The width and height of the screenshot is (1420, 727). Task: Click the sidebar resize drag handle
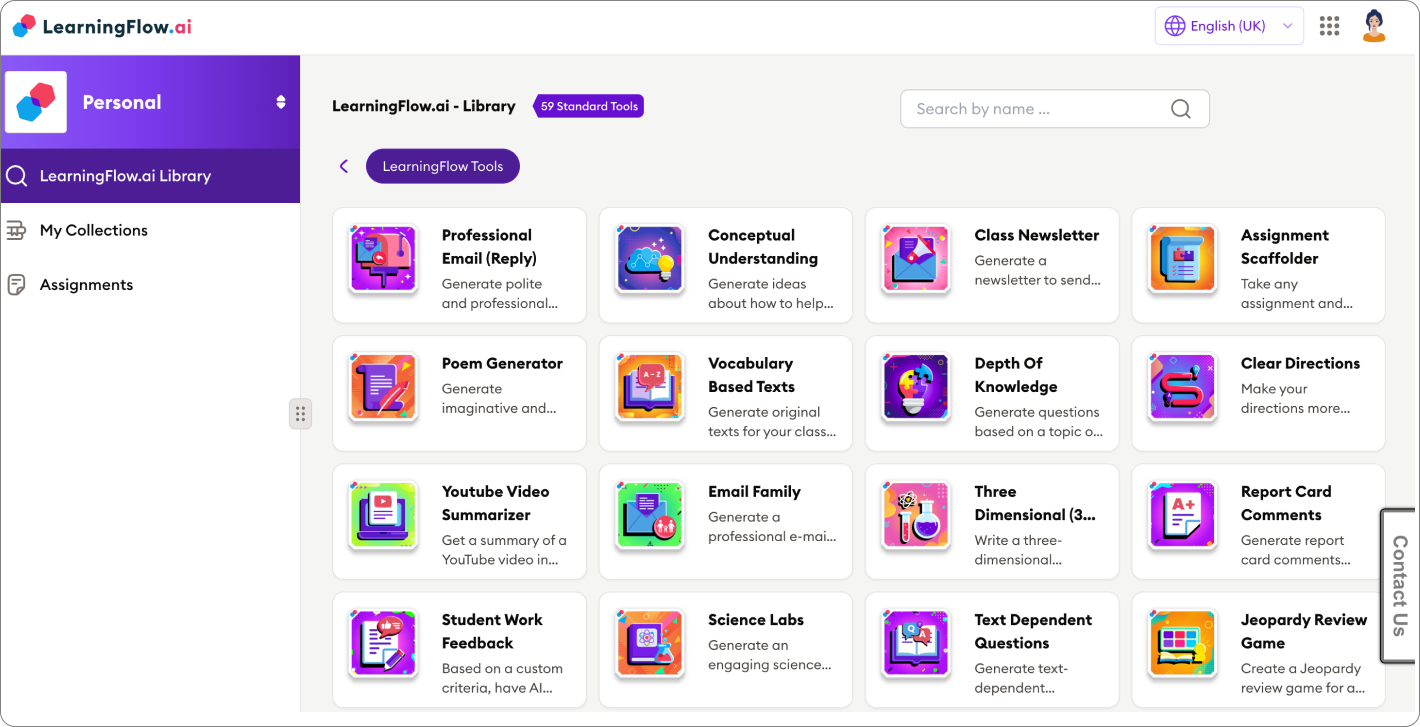tap(300, 414)
